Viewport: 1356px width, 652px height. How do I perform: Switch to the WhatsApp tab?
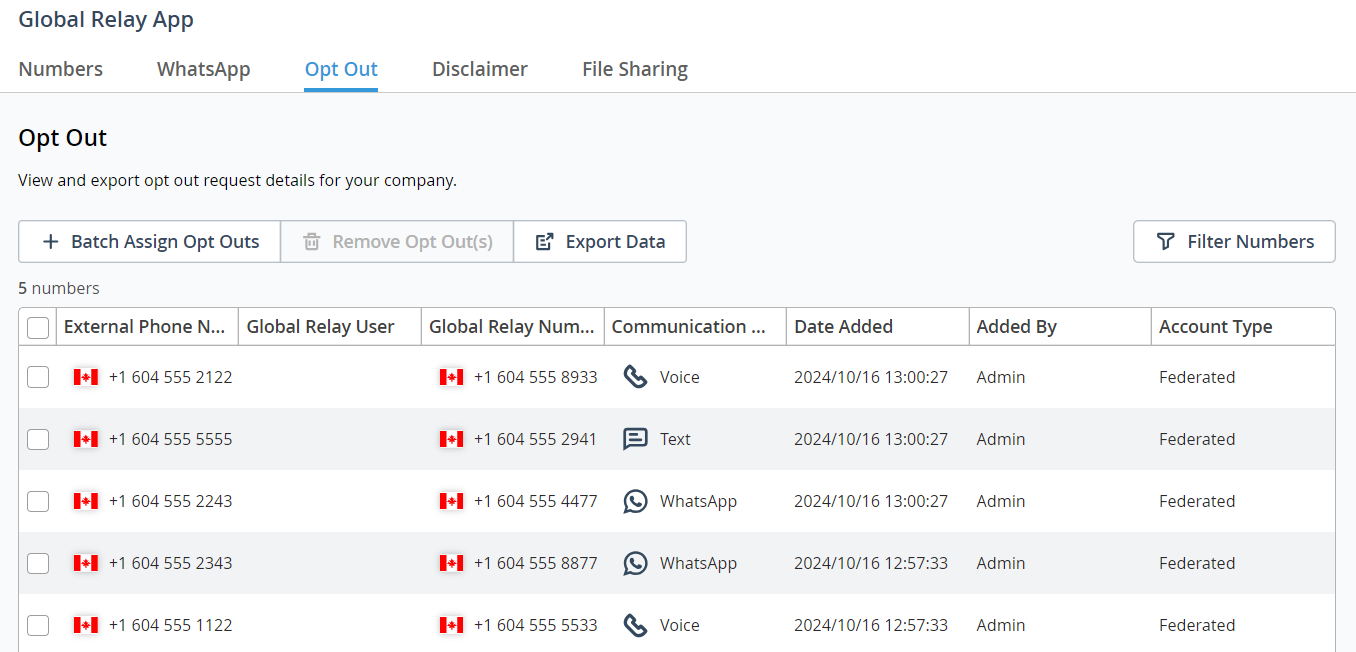(204, 69)
